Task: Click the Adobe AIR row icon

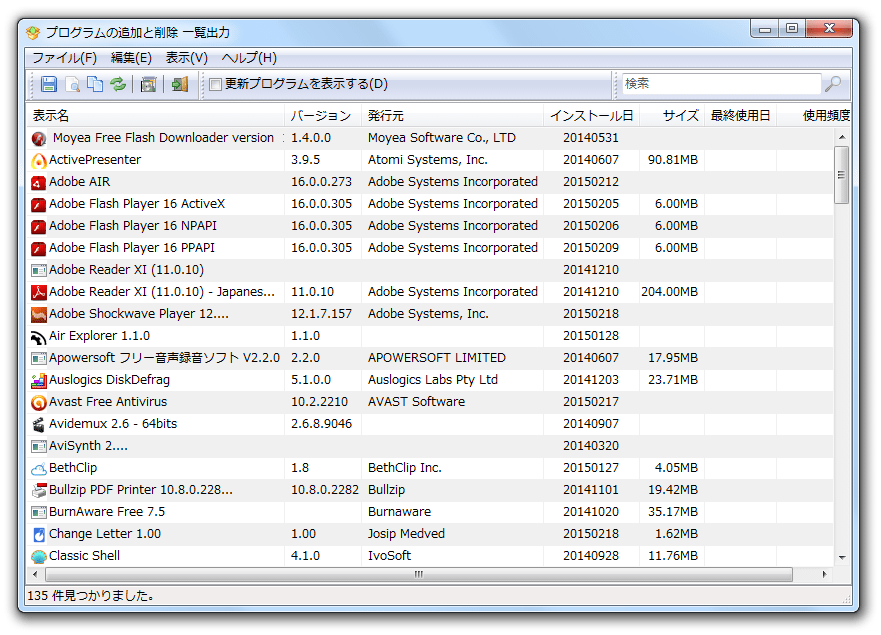Action: tap(39, 183)
